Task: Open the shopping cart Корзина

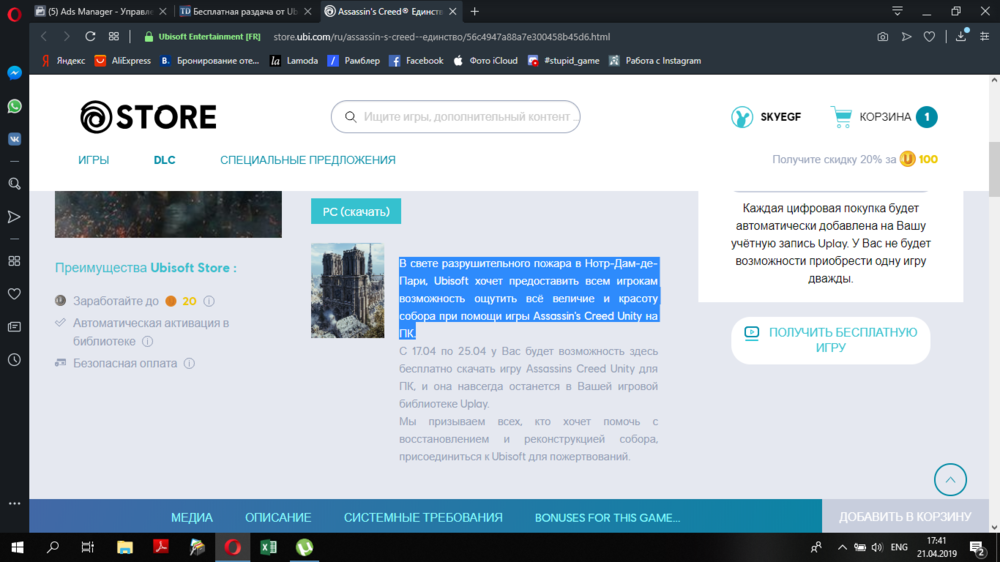Action: point(884,117)
